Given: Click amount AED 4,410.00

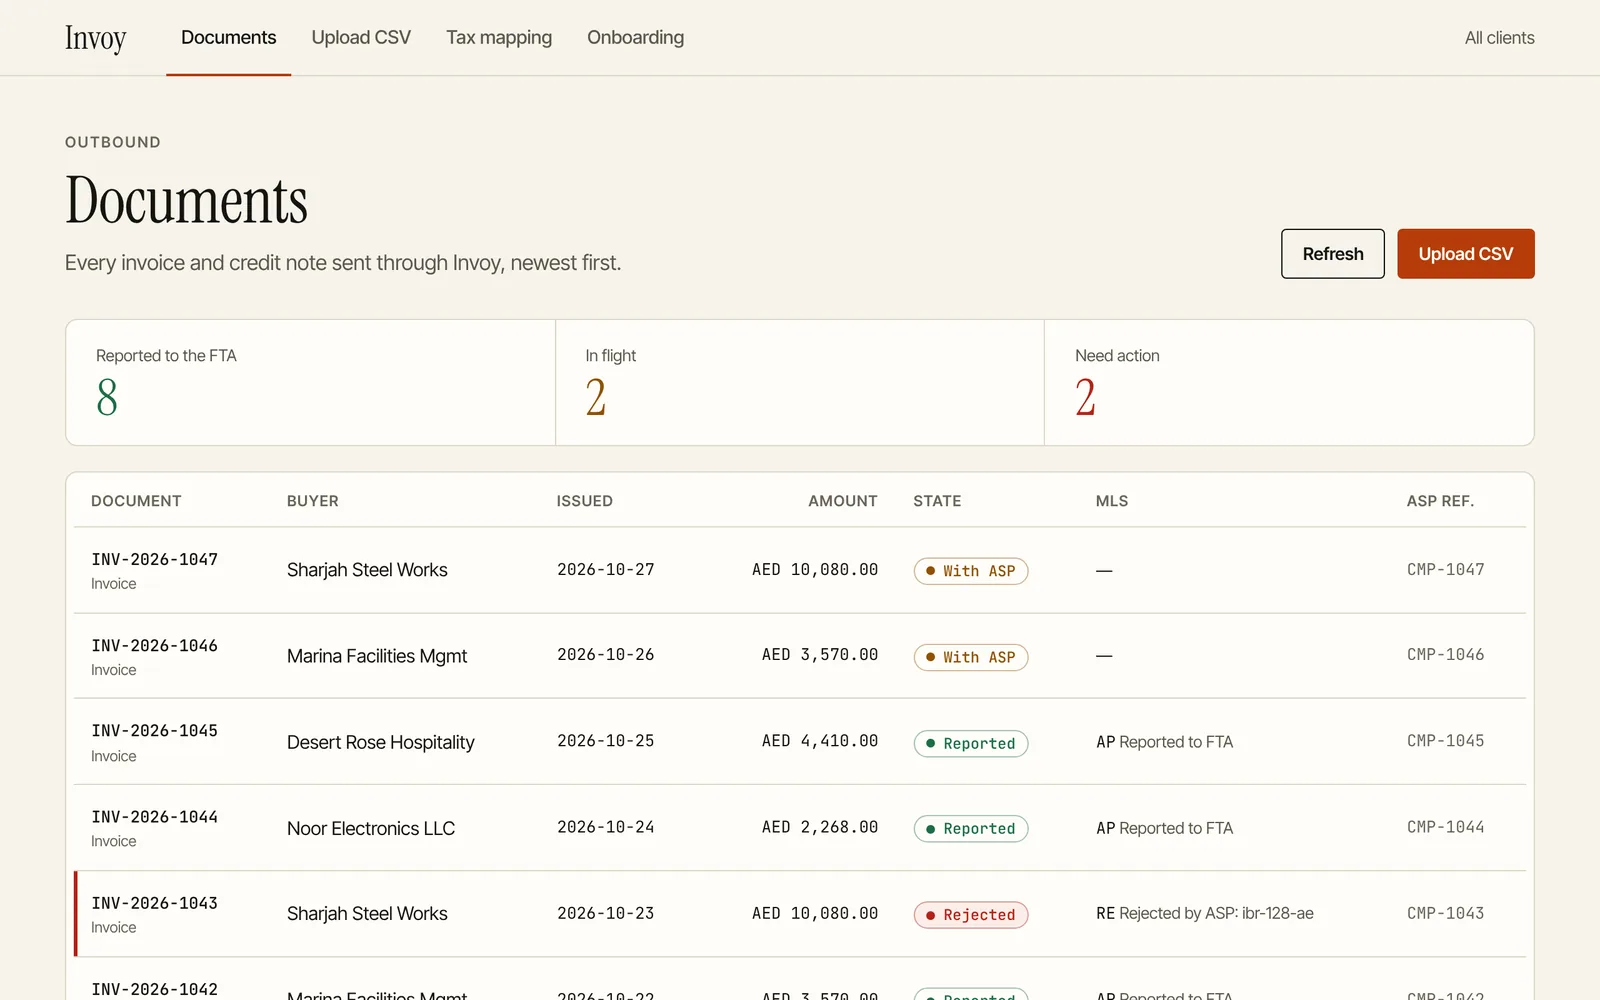Looking at the screenshot, I should (820, 741).
